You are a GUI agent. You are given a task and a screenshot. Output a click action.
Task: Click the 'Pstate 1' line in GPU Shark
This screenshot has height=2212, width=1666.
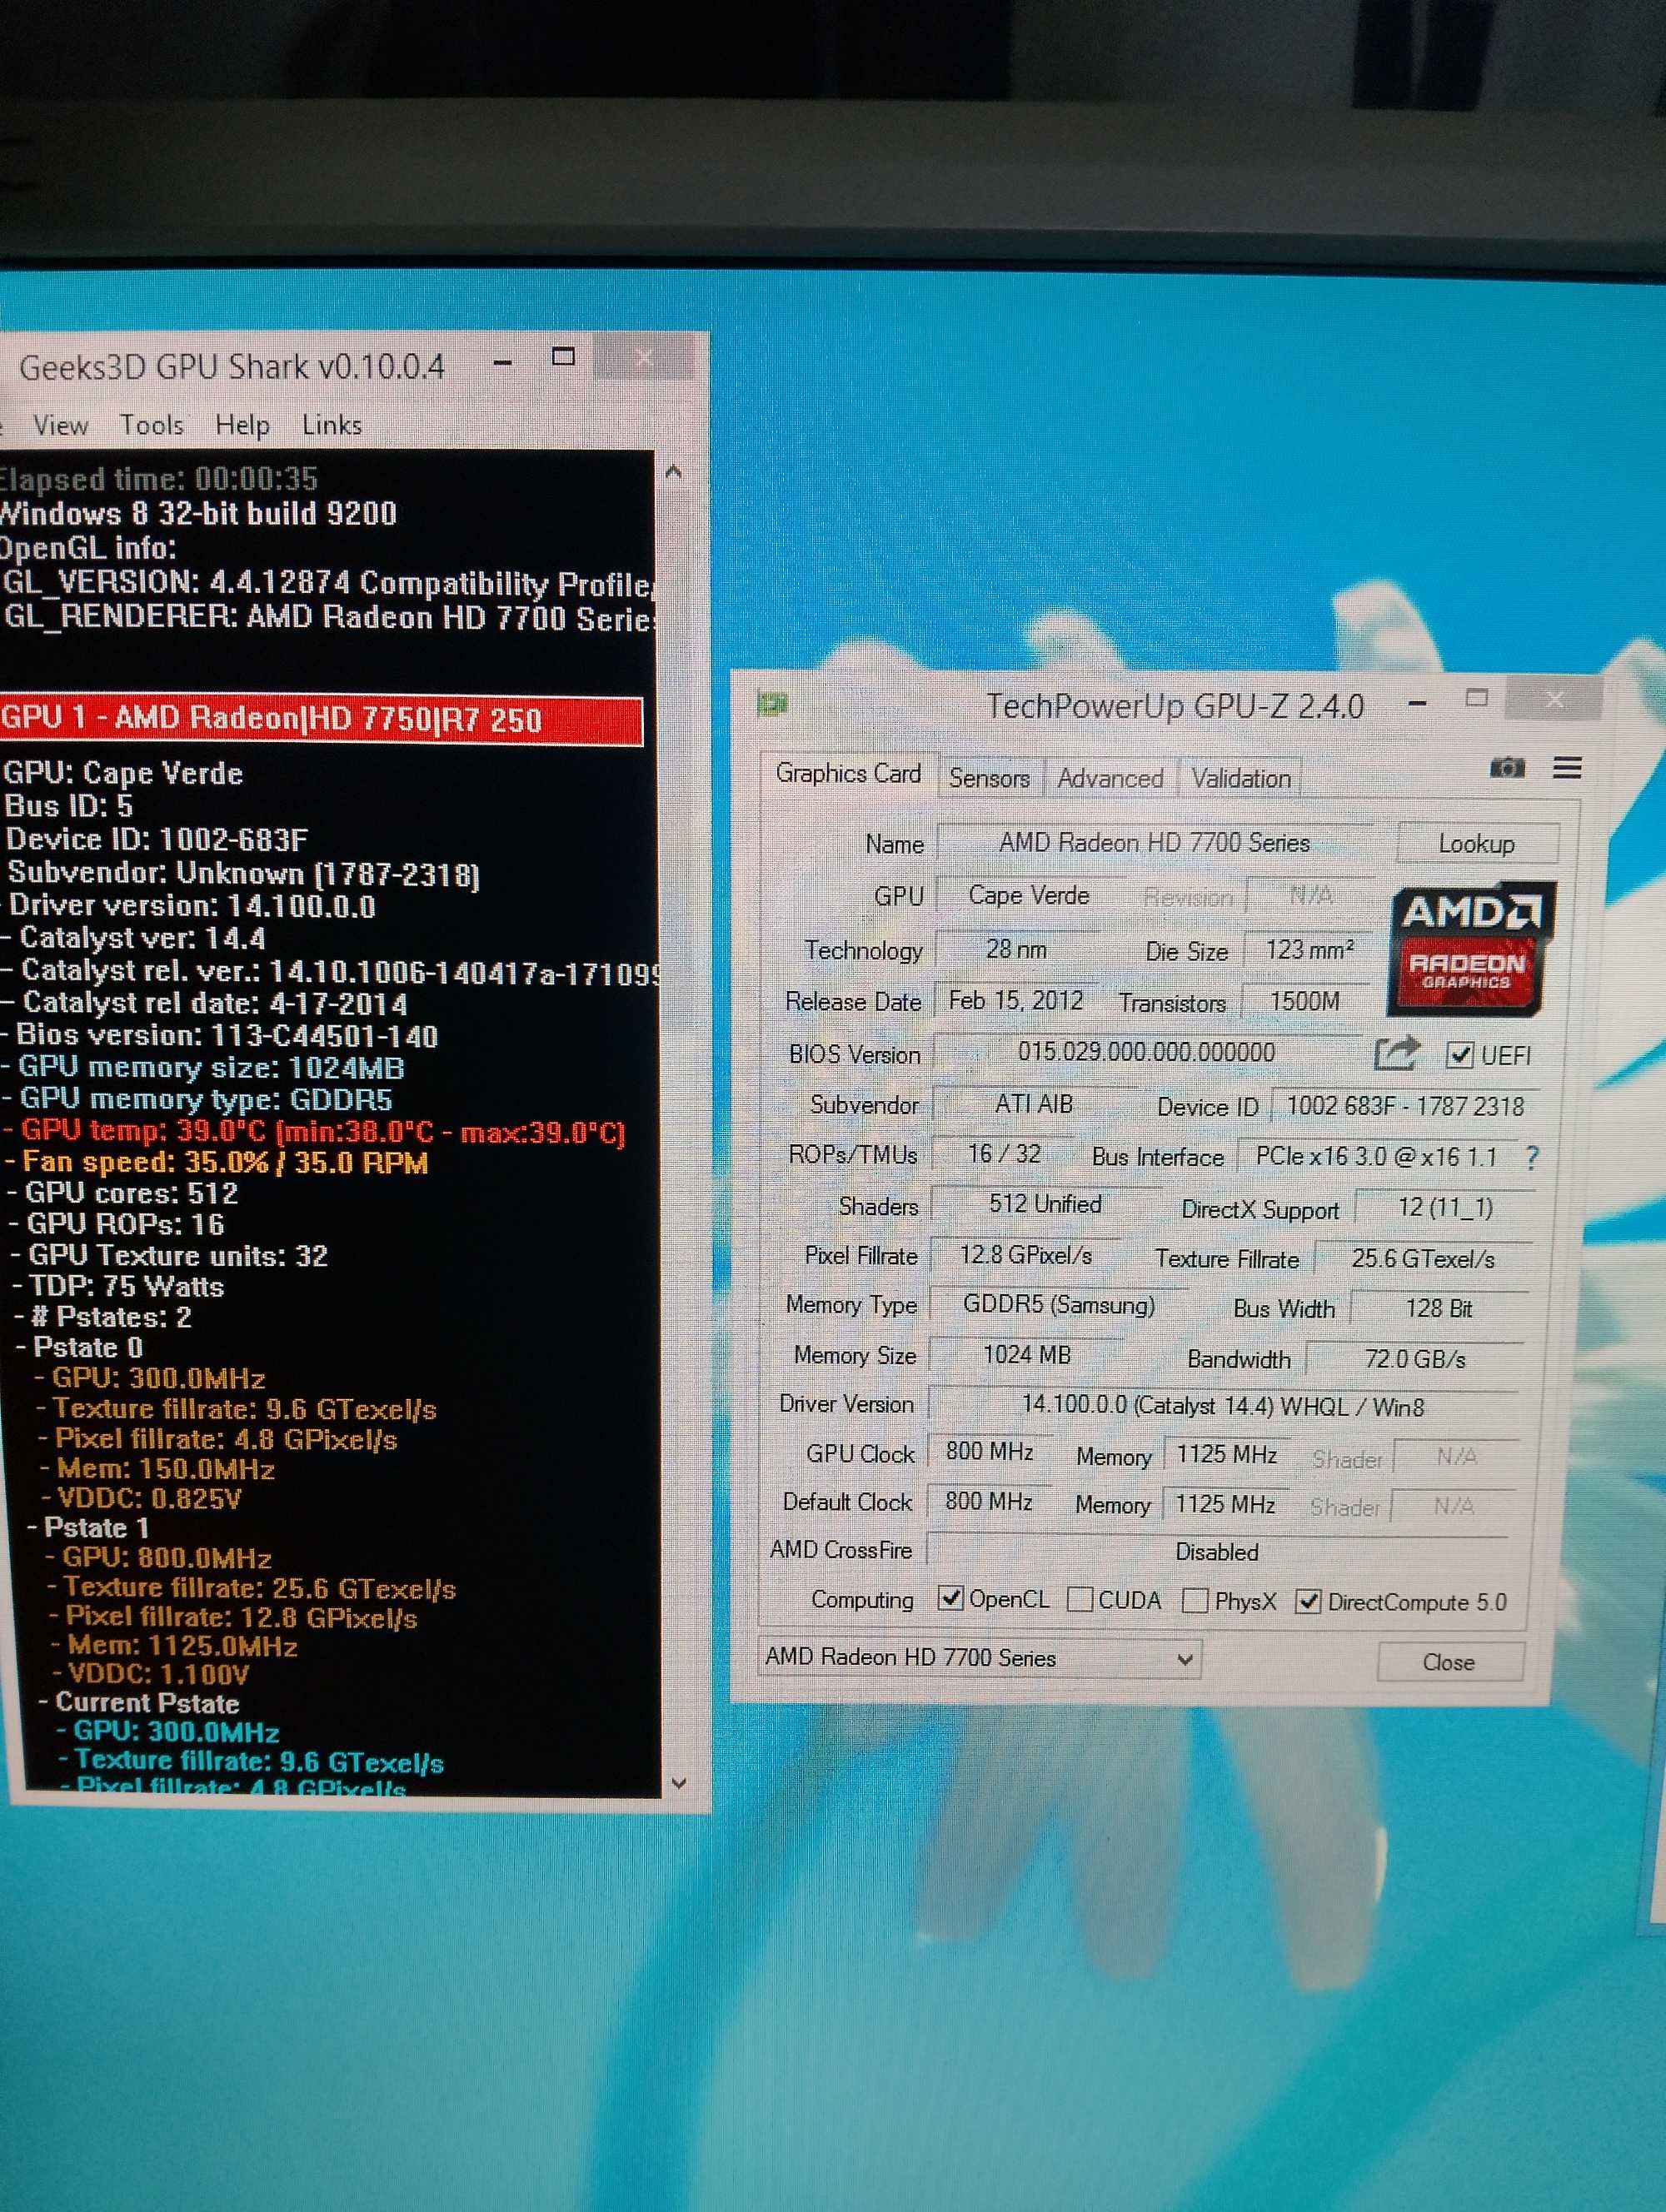tap(88, 1528)
